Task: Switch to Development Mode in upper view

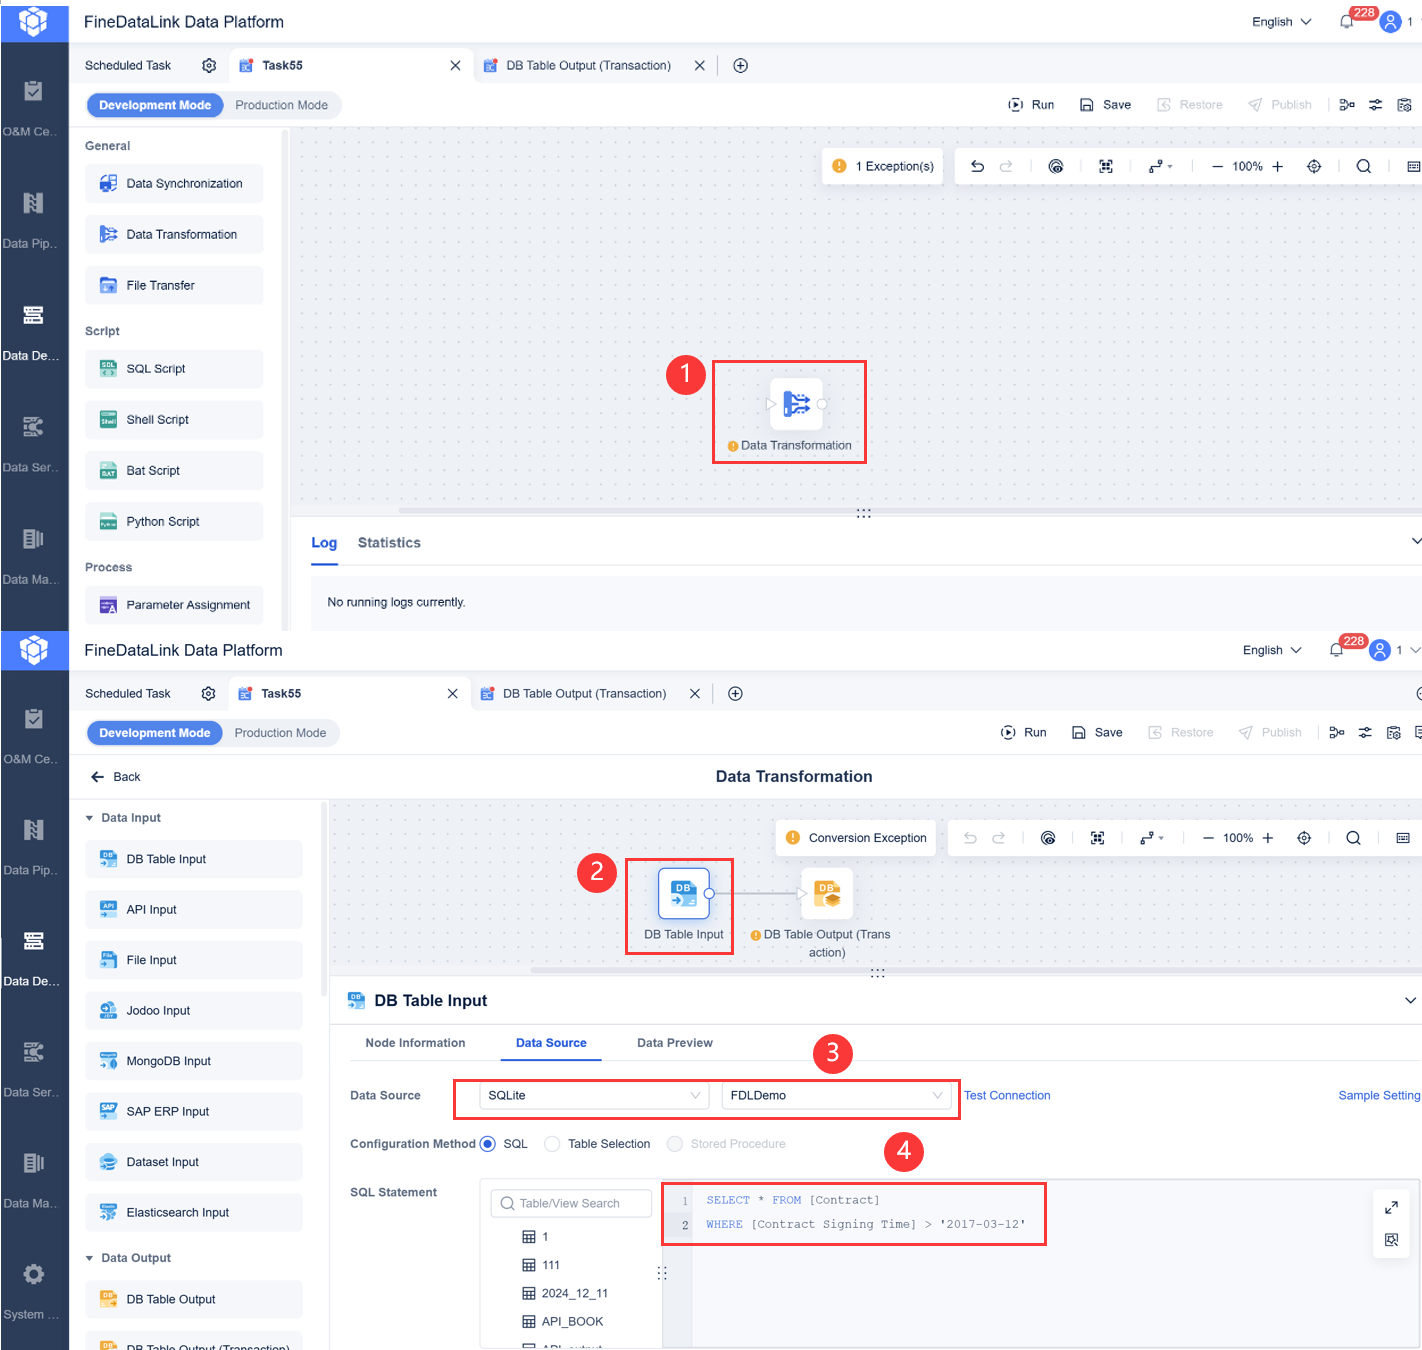Action: (x=155, y=105)
